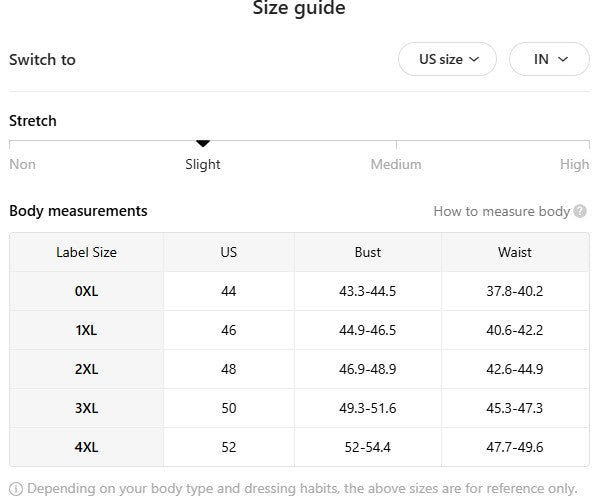Screen dimensions: 606x499
Task: Click the 3XL label size row
Action: 86,408
